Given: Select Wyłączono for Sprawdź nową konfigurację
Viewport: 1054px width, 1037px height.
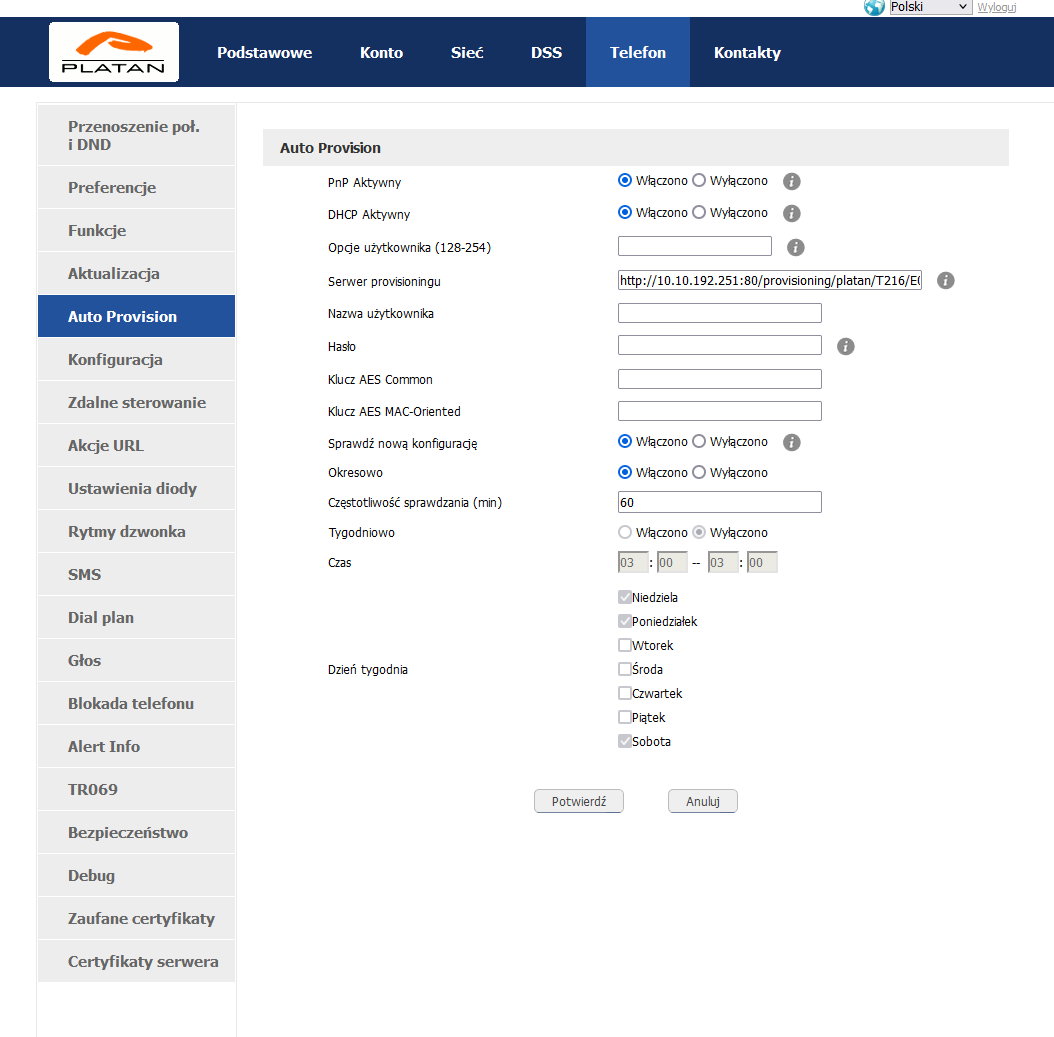Looking at the screenshot, I should pos(698,441).
